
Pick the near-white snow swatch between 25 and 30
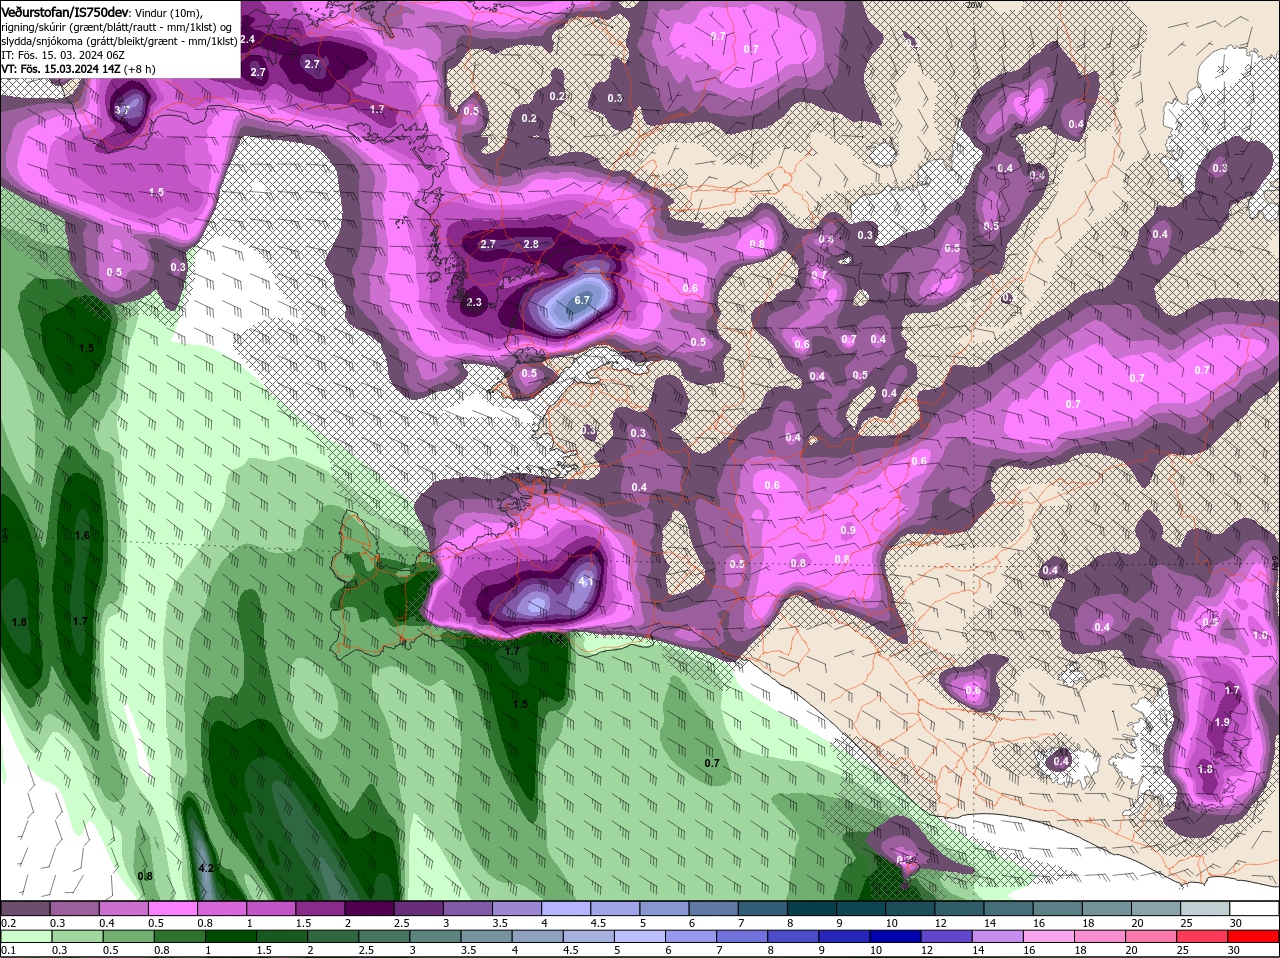point(1205,908)
